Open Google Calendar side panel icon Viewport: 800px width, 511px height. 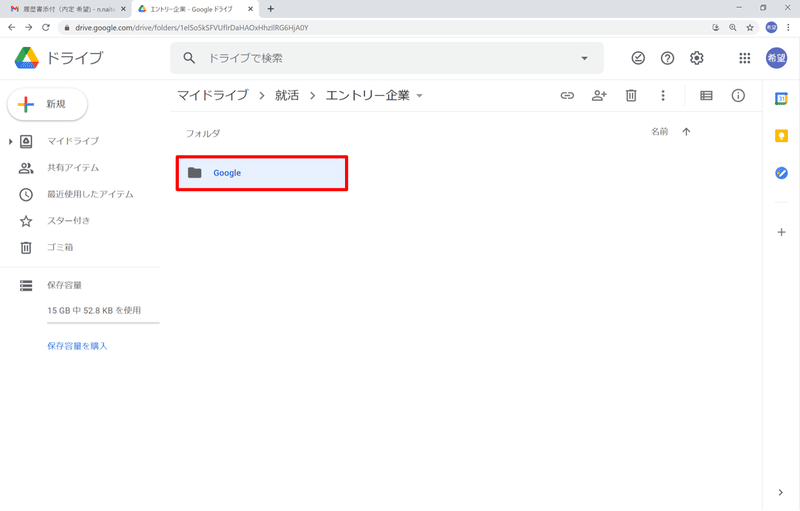click(781, 98)
